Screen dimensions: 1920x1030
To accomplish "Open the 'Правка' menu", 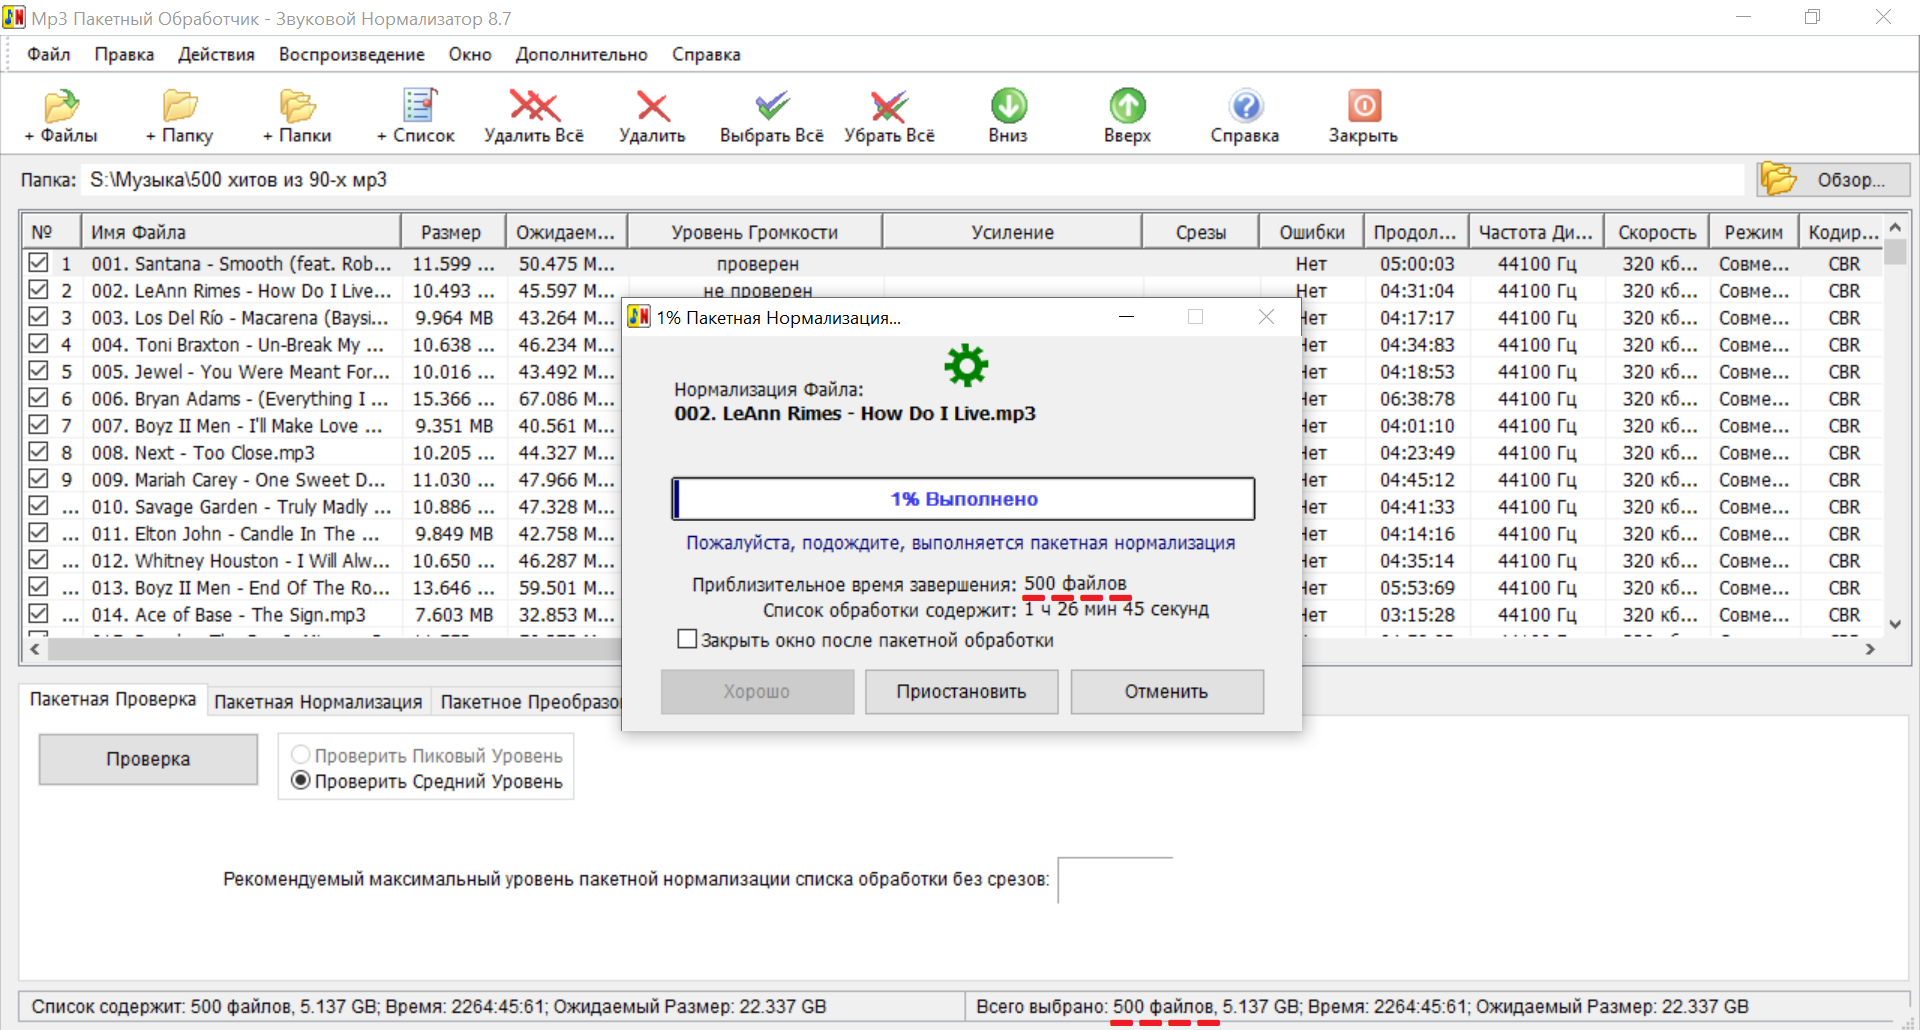I will click(x=124, y=54).
